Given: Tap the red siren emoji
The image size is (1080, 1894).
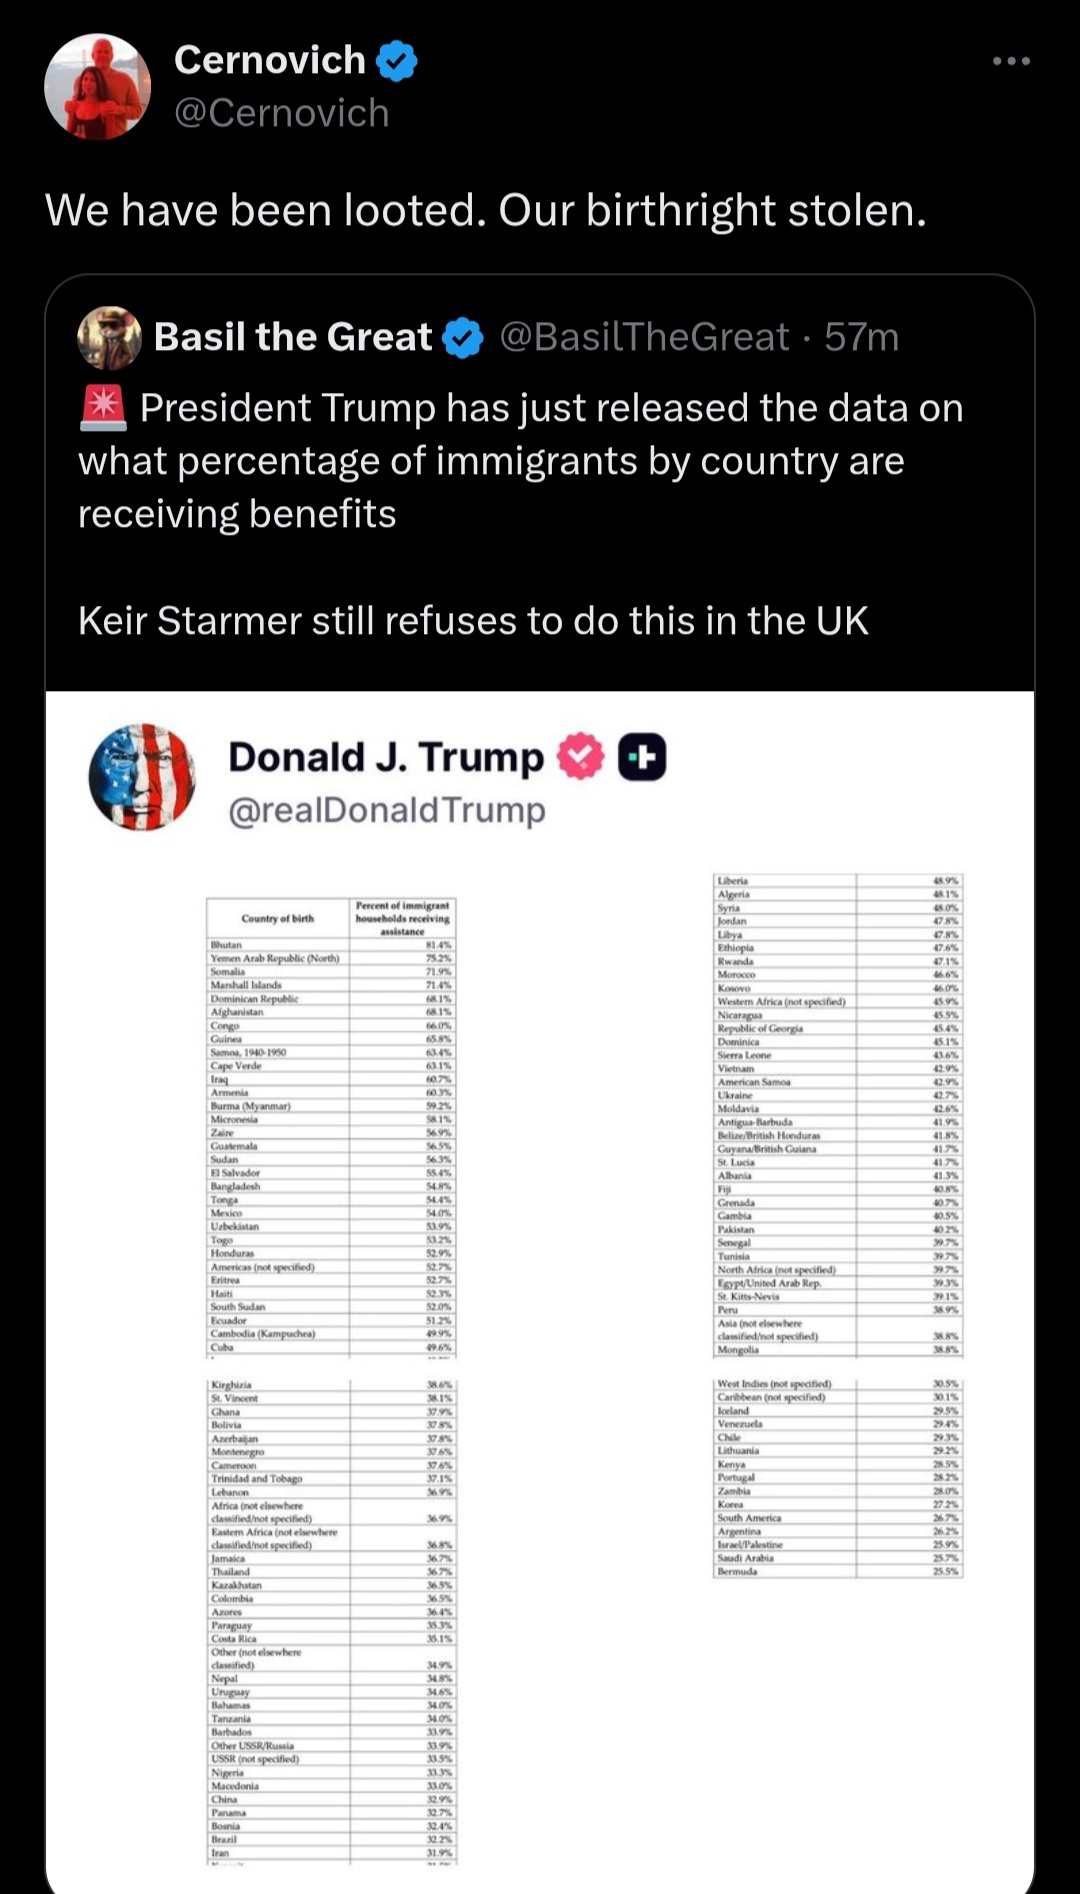Looking at the screenshot, I should click(x=102, y=408).
